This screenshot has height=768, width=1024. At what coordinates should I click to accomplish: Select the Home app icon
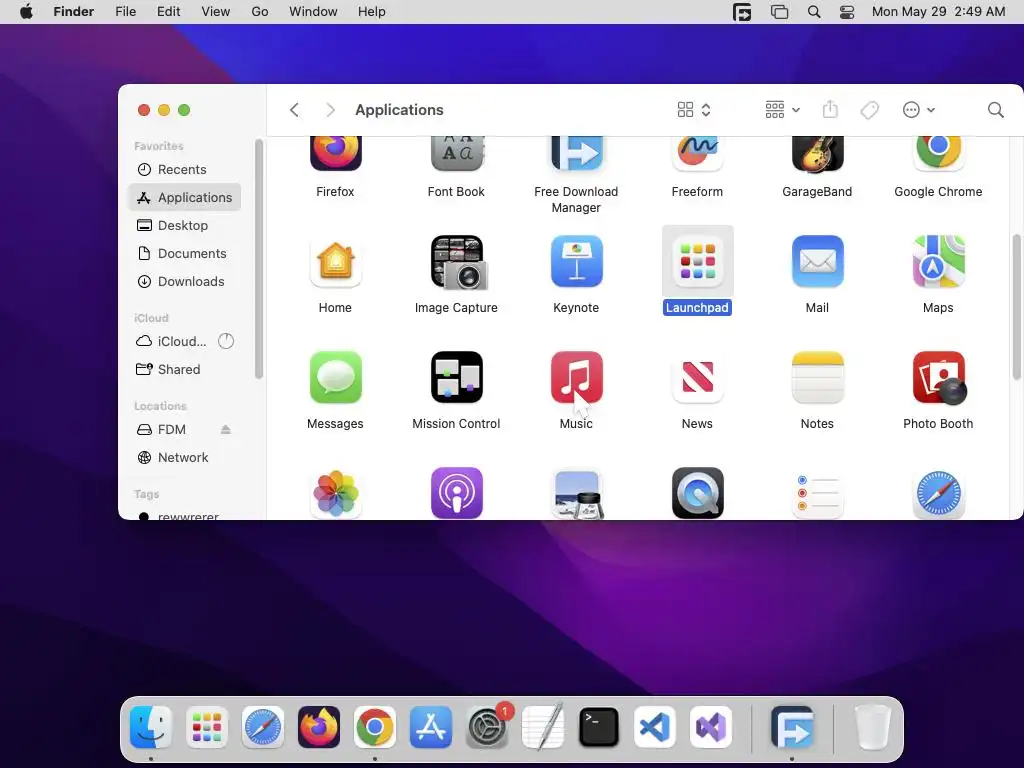click(x=335, y=262)
